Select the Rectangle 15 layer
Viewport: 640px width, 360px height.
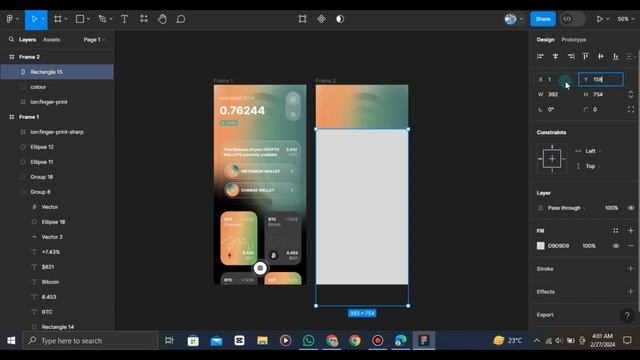coord(57,72)
